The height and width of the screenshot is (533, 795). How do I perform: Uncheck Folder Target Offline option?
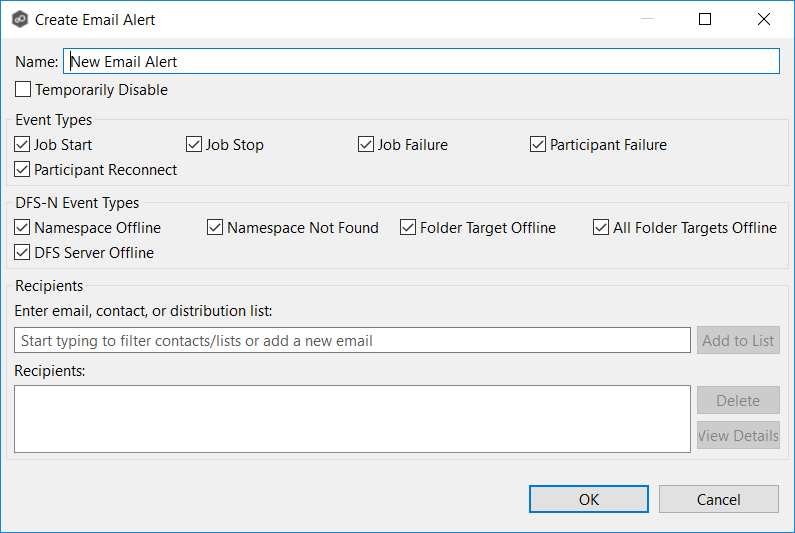tap(408, 228)
